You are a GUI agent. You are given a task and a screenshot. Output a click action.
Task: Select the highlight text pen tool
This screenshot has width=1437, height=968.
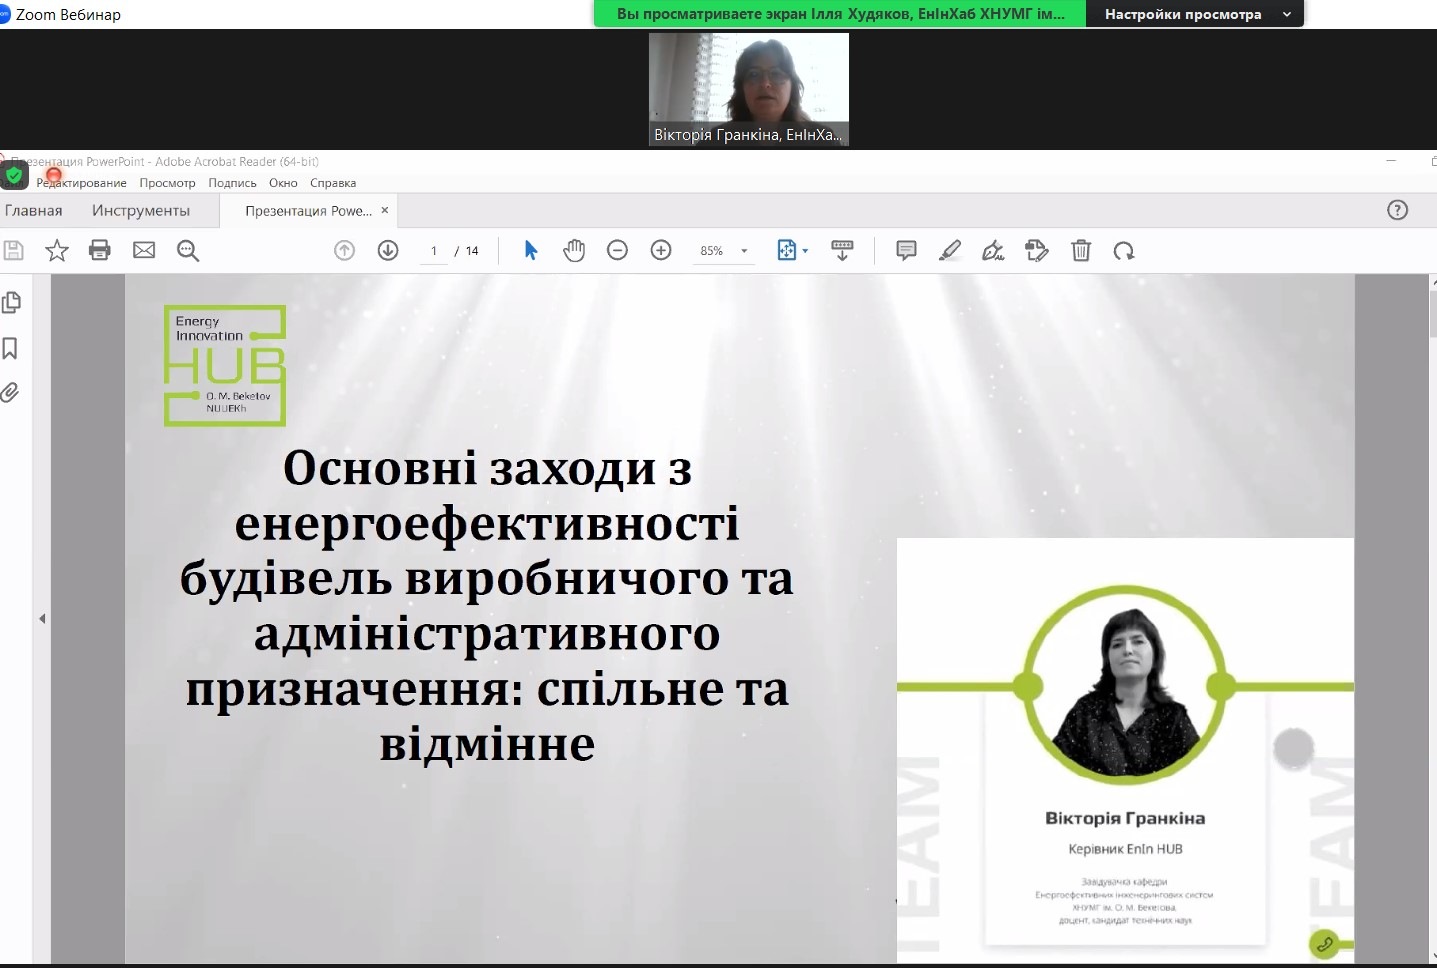(x=950, y=250)
